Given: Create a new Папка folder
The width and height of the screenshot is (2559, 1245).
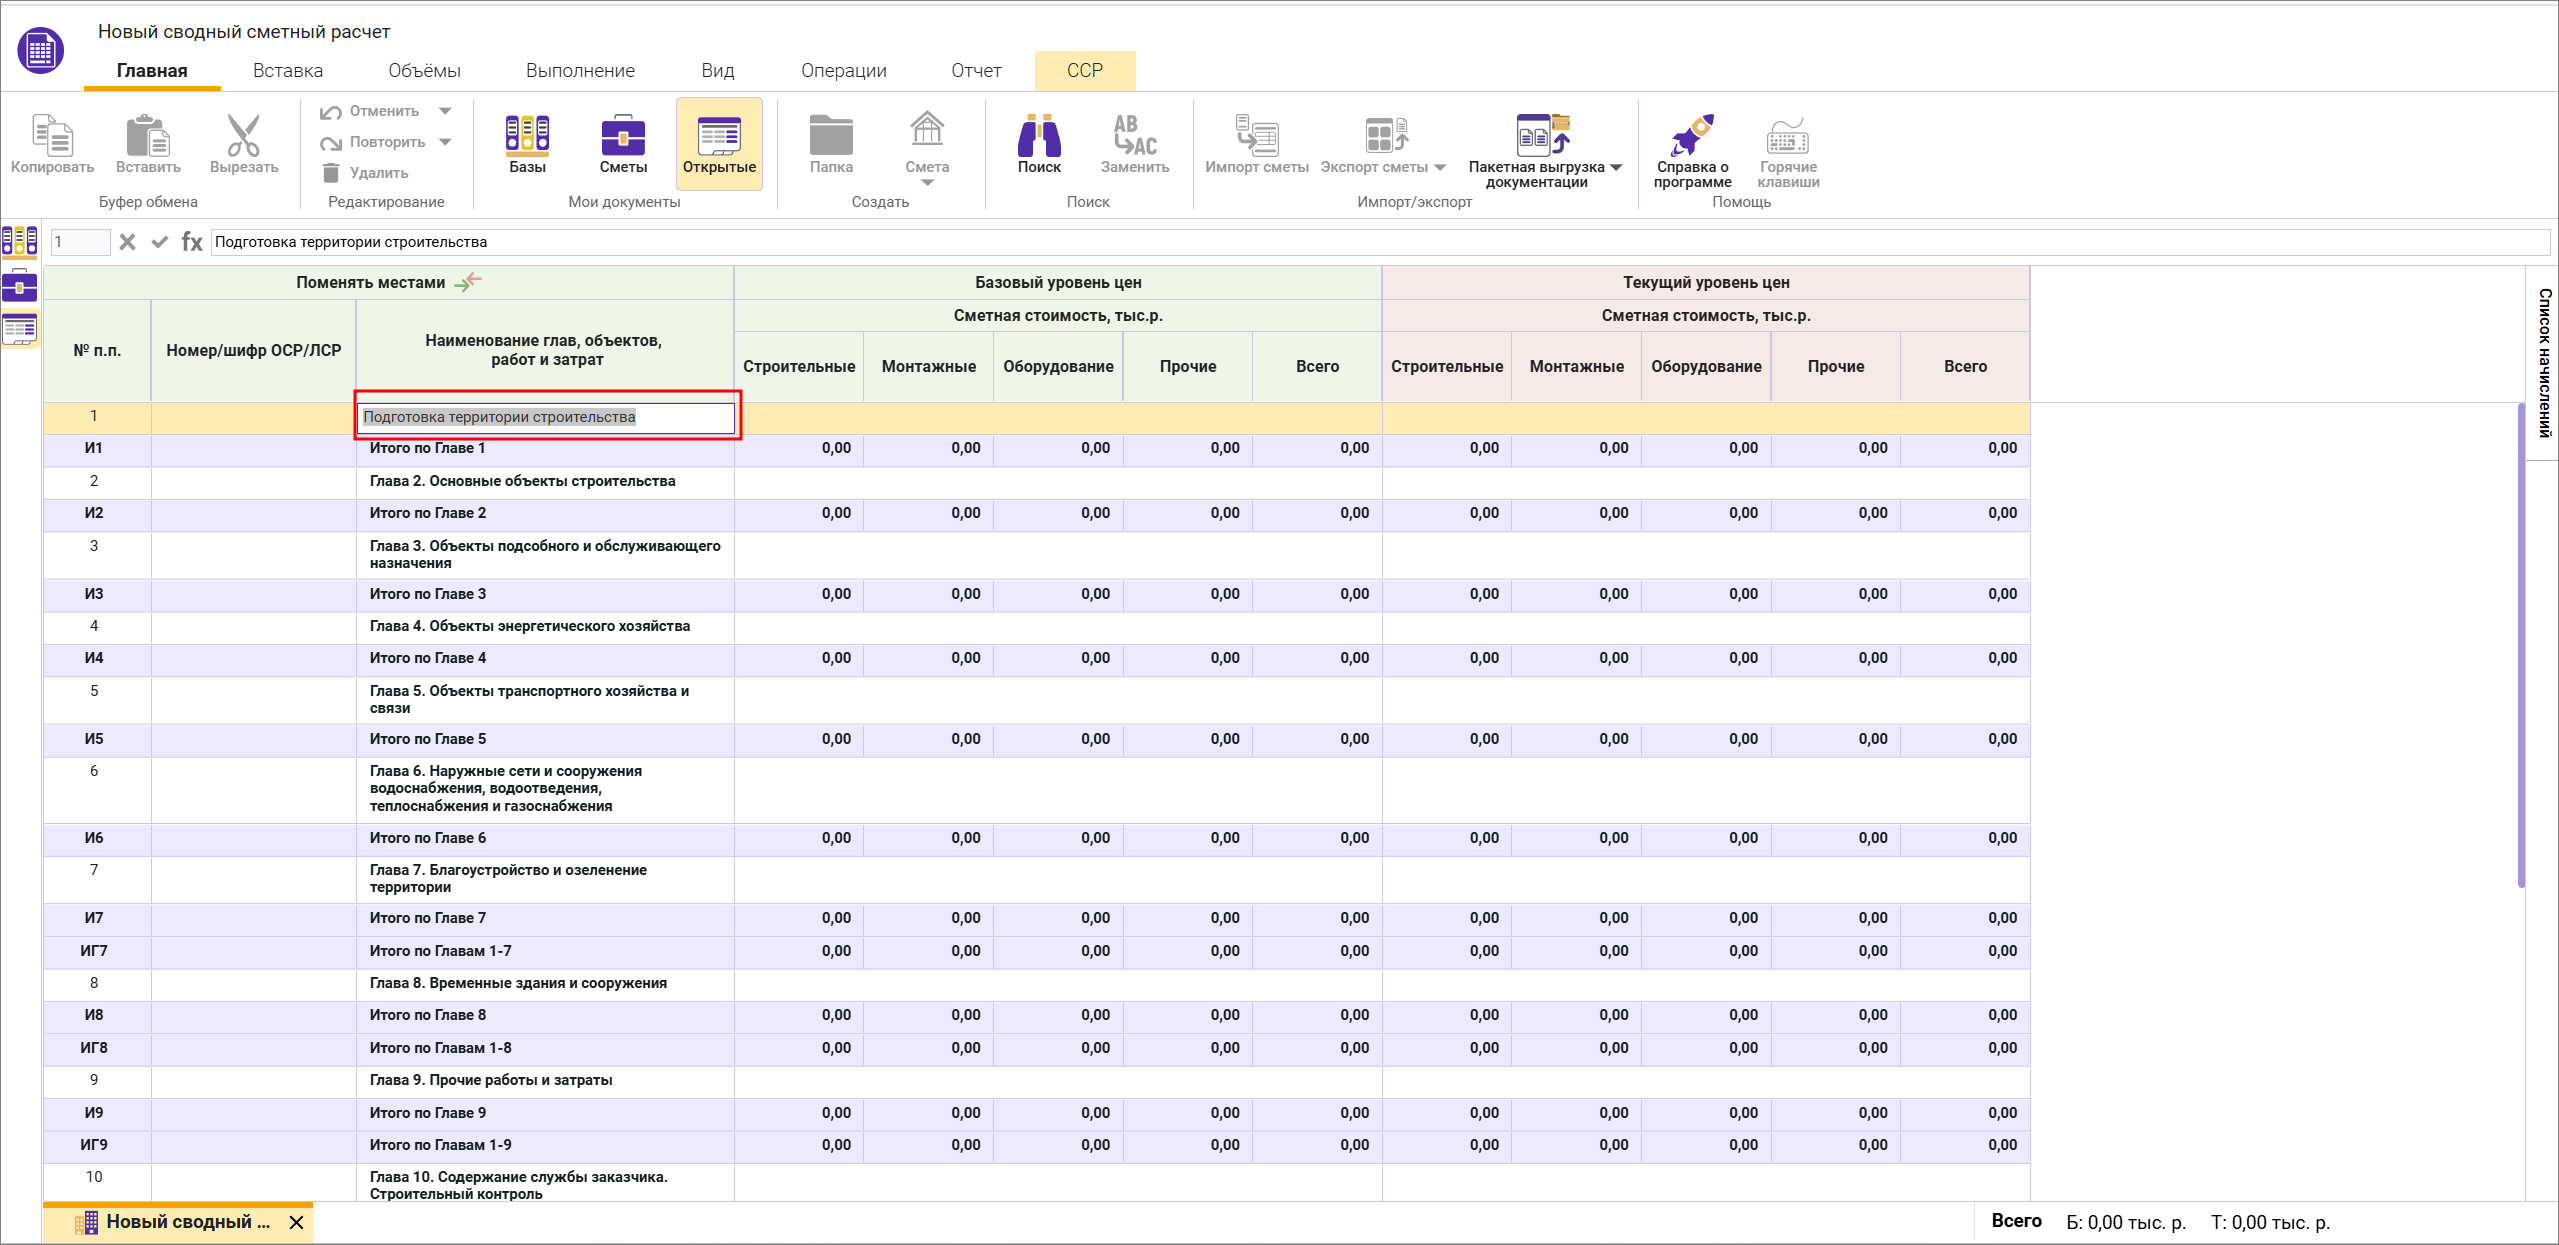Looking at the screenshot, I should coord(831,135).
